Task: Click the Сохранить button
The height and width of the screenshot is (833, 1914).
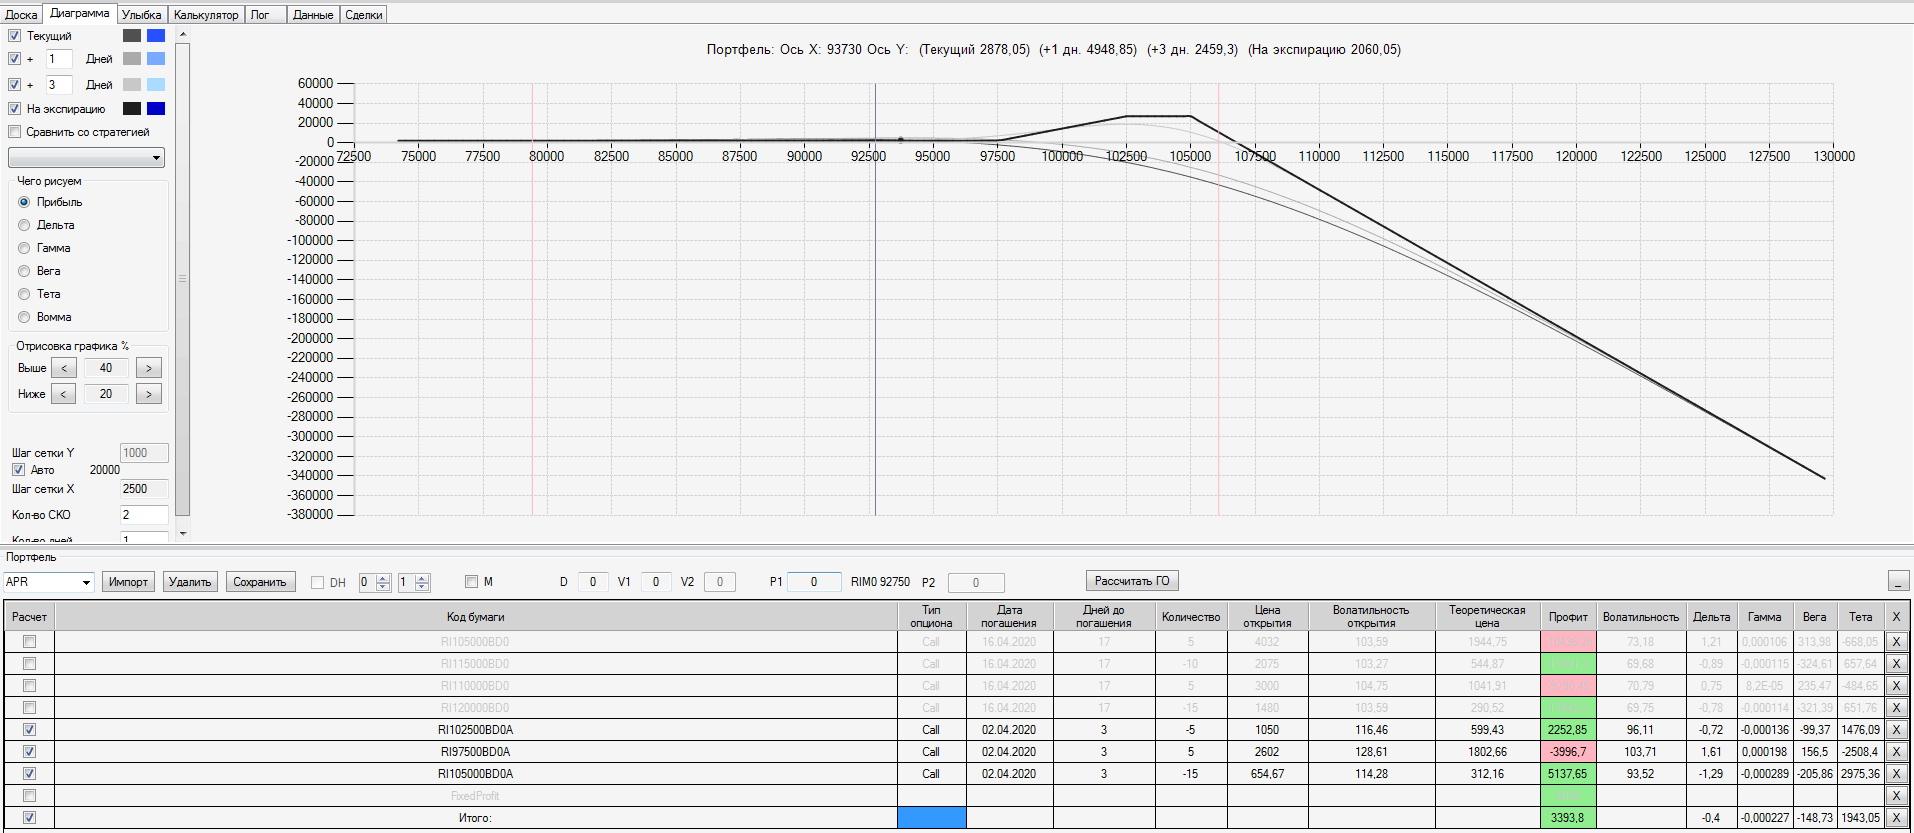Action: pos(260,582)
